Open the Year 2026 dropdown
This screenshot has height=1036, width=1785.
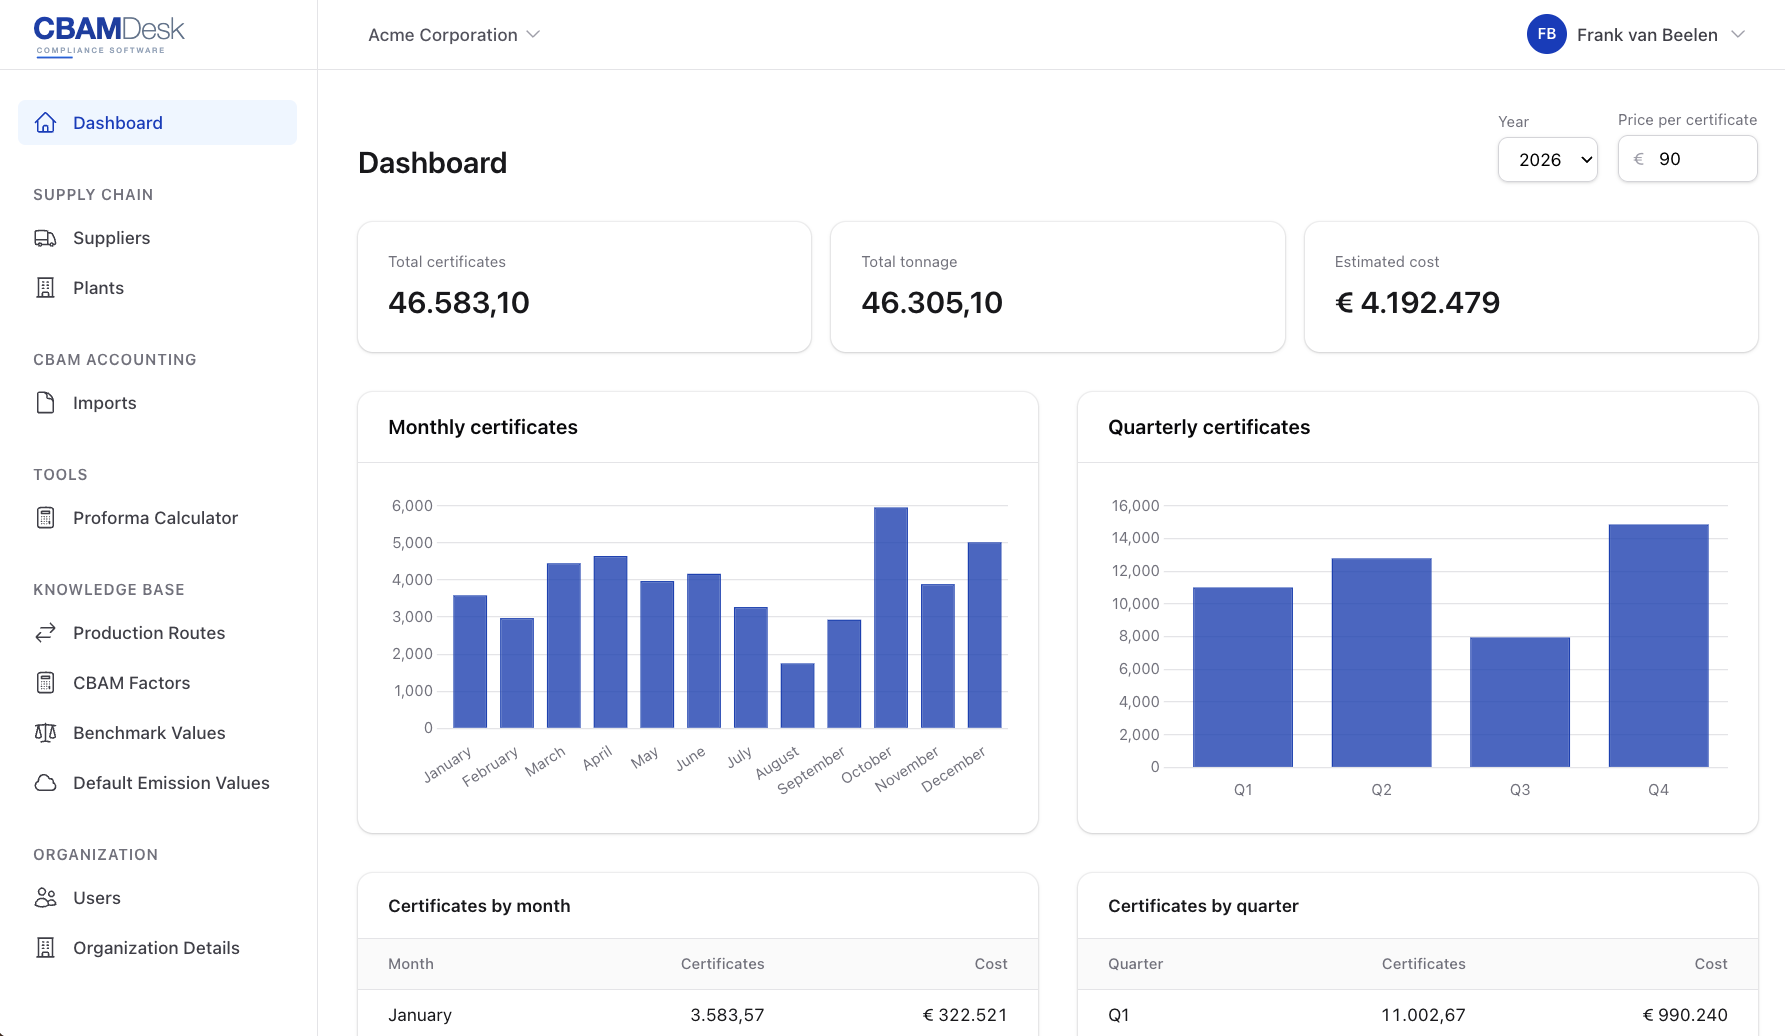tap(1547, 159)
